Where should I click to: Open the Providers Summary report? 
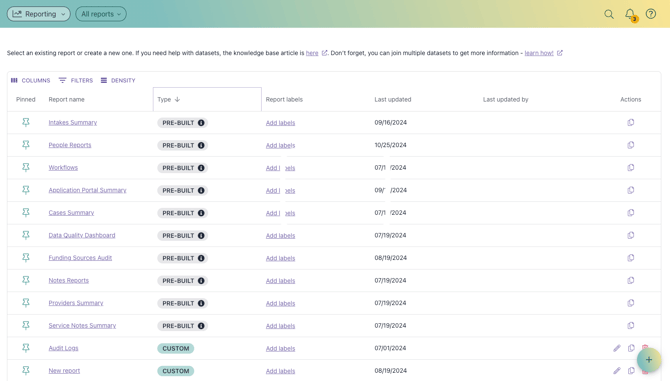point(76,303)
